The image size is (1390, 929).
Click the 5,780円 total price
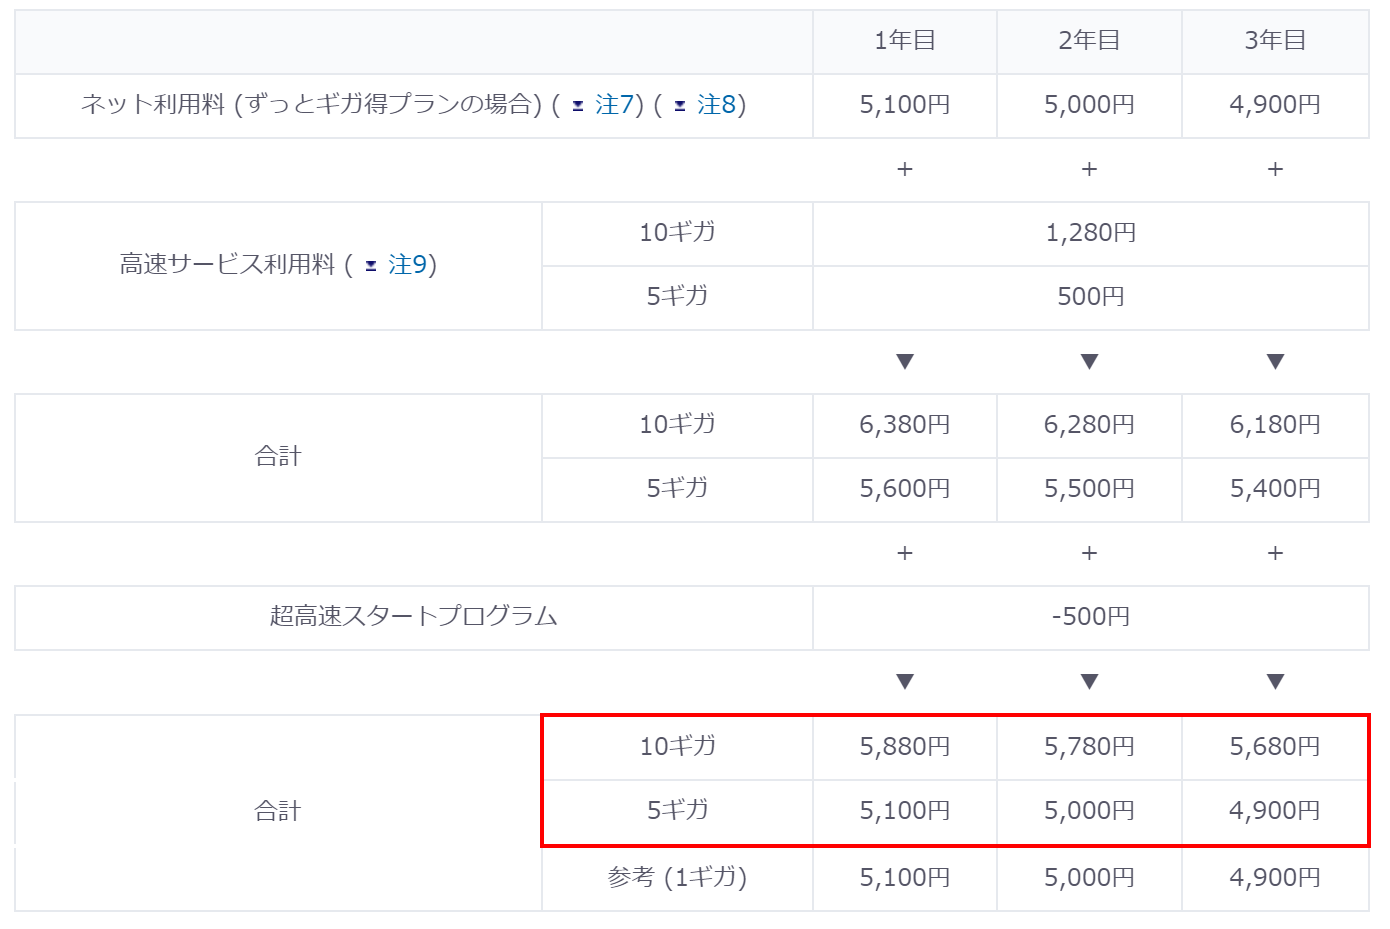(1089, 747)
